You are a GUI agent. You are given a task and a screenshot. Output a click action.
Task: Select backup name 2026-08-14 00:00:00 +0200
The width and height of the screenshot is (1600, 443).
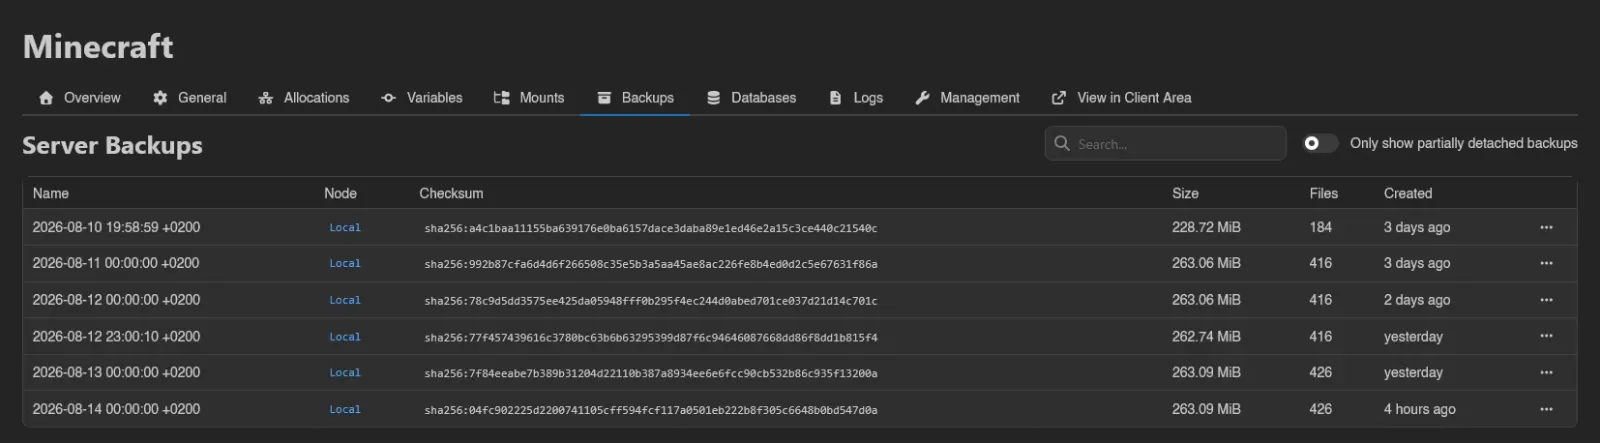(x=116, y=409)
